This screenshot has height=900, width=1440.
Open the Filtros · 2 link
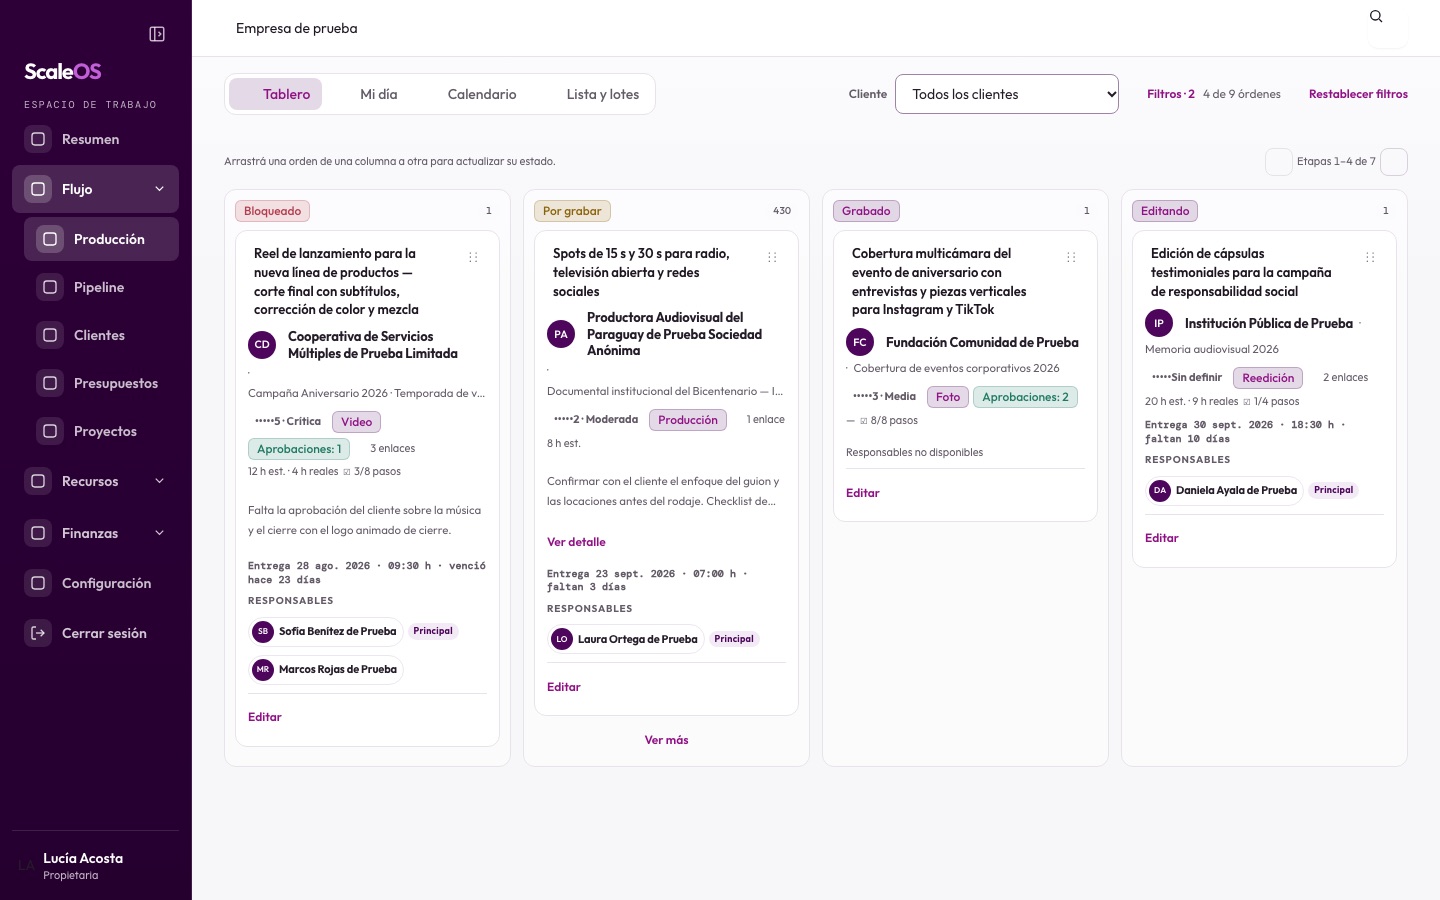click(1171, 94)
